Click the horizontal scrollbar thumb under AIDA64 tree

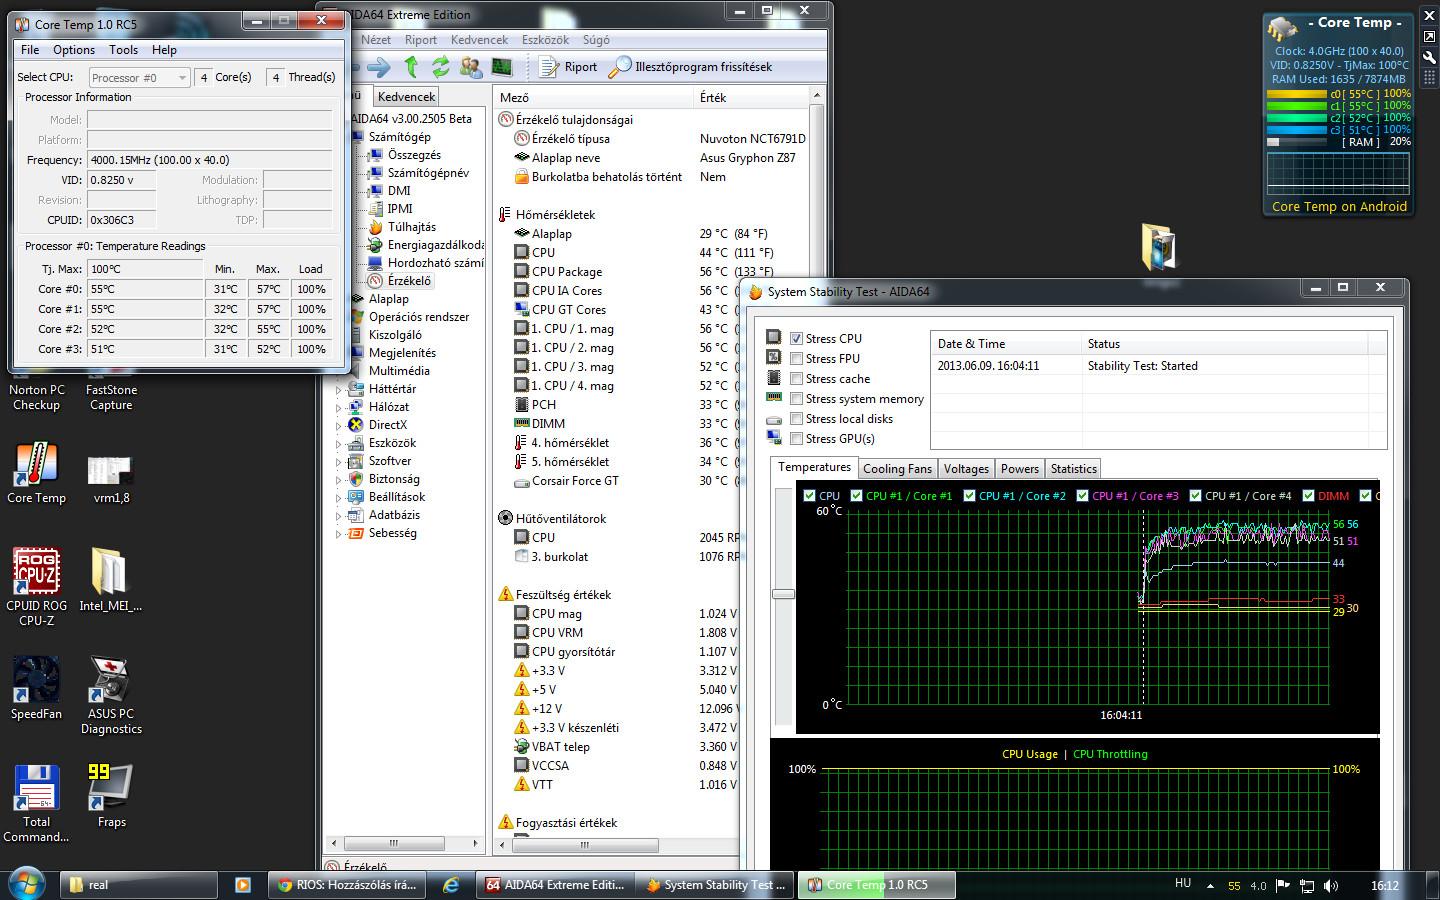point(394,844)
